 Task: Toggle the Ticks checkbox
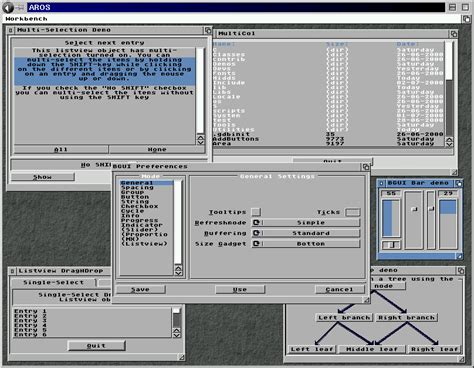click(353, 212)
